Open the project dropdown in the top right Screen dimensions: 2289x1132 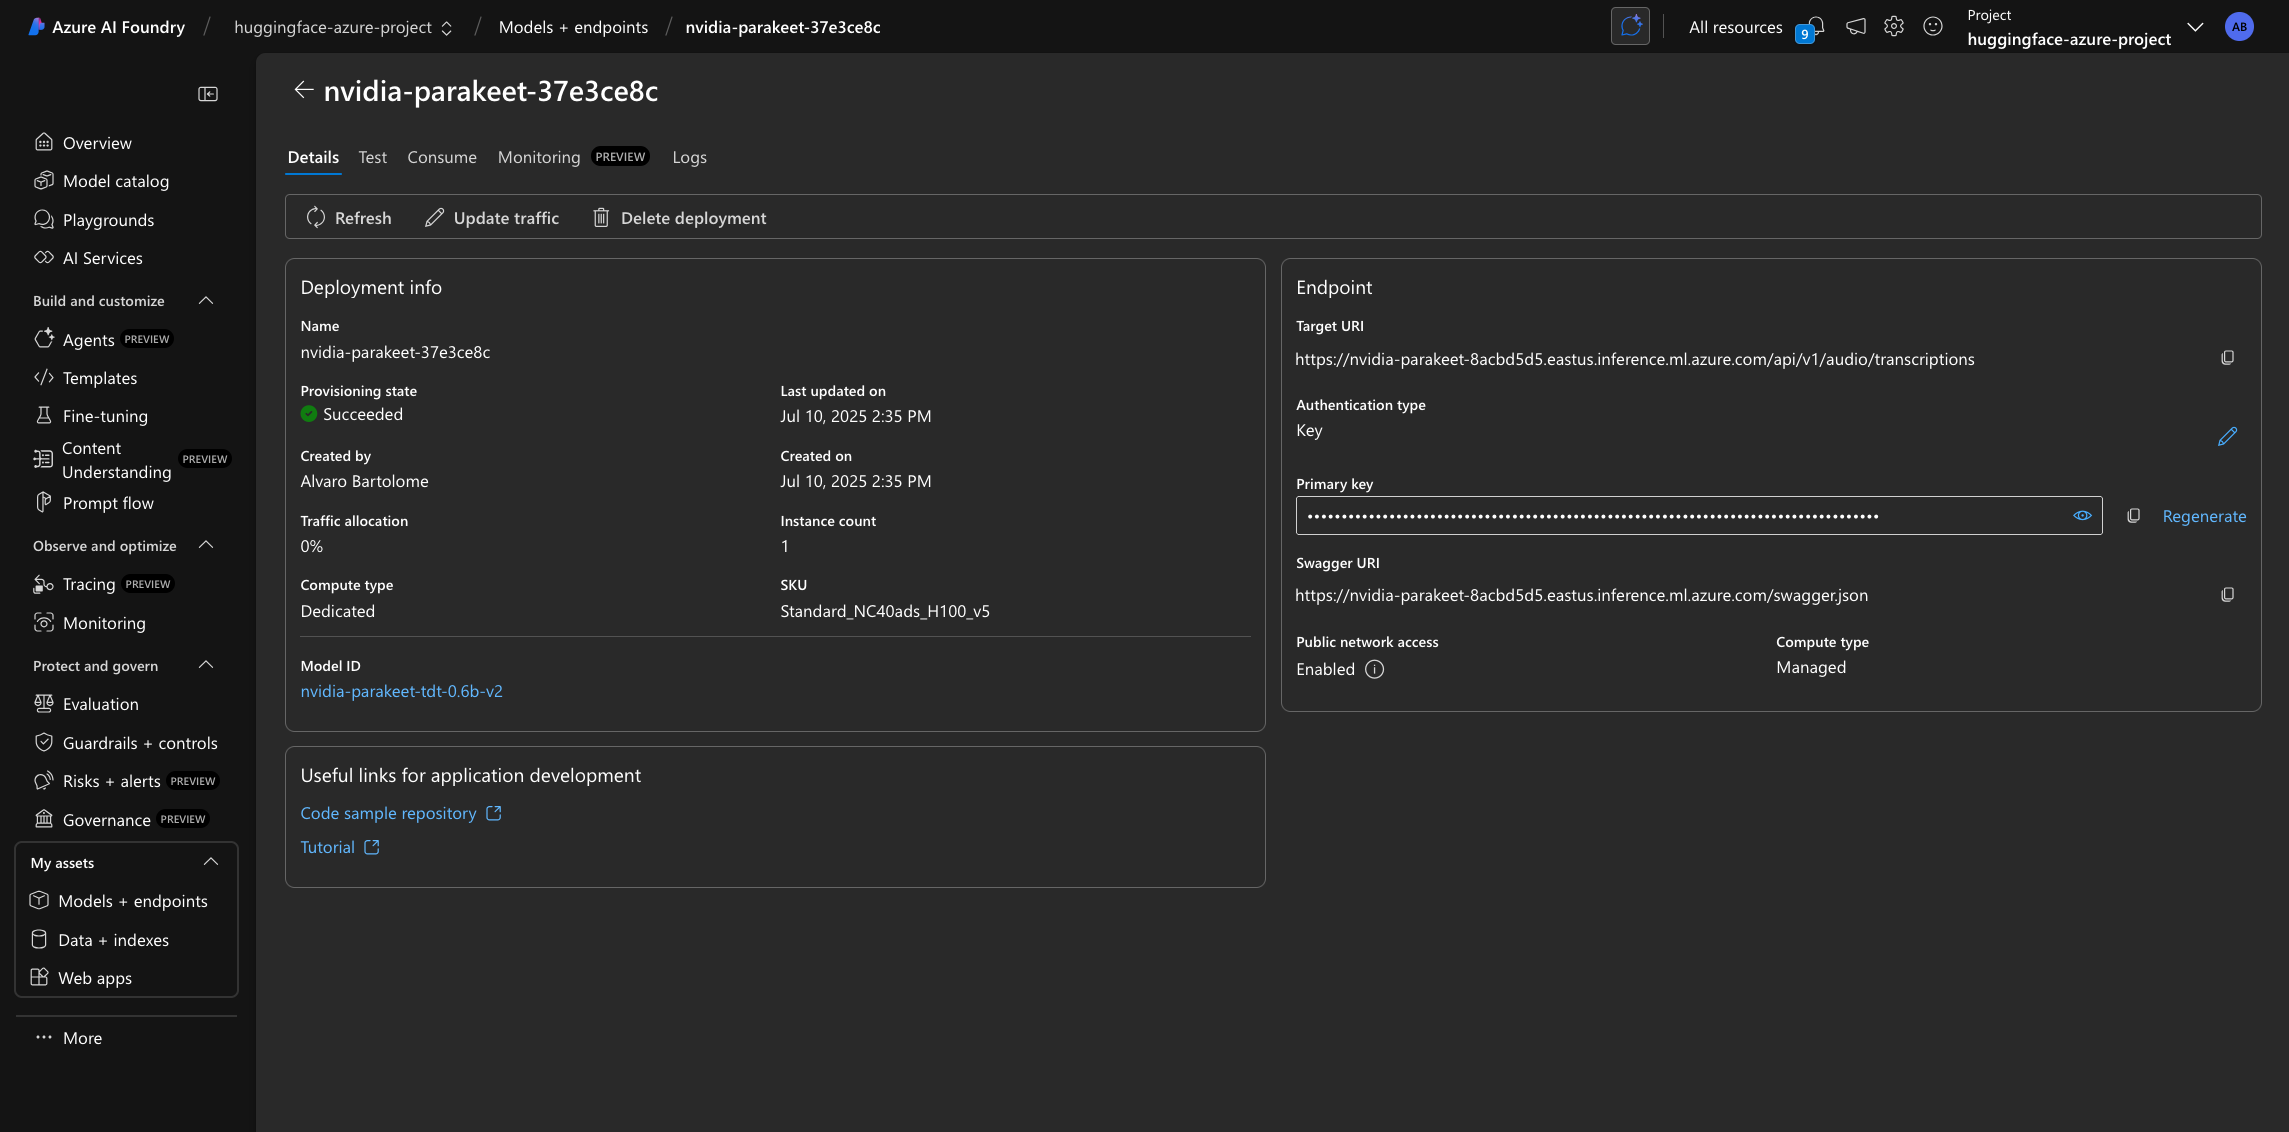point(2195,27)
